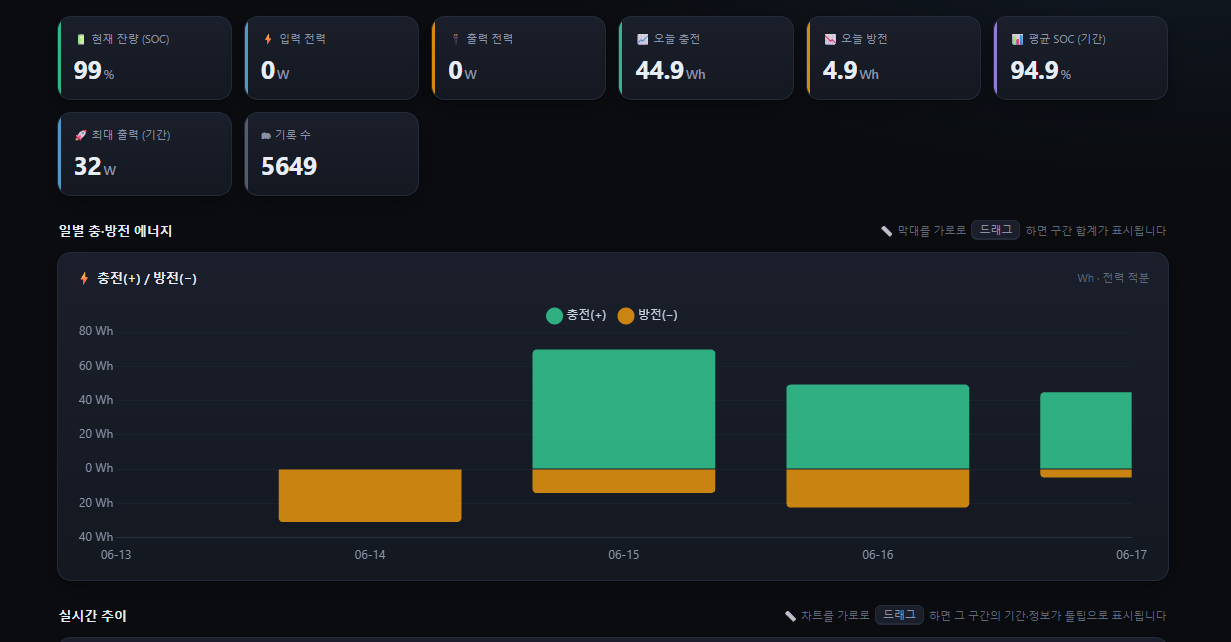
Task: Click the bar chart icon beside 평균 SOC
Action: (x=1017, y=39)
